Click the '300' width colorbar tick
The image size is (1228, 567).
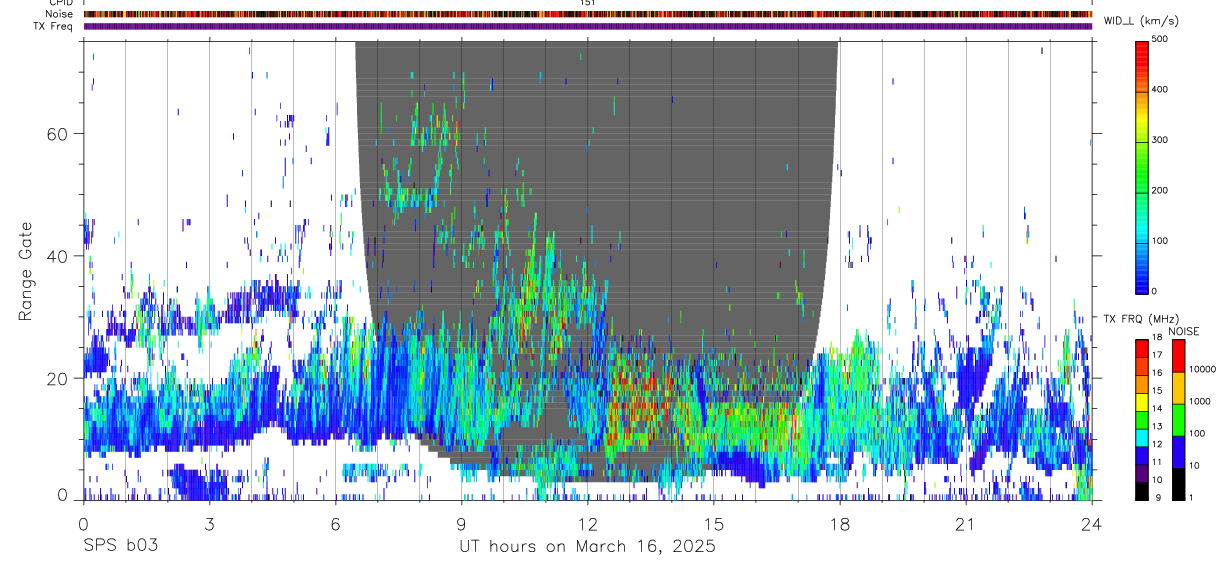pos(1160,140)
